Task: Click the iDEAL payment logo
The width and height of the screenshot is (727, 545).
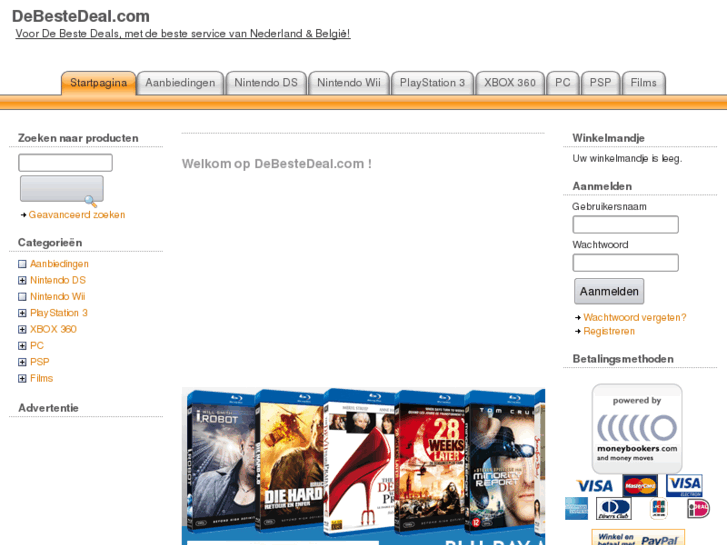Action: pyautogui.click(x=698, y=508)
